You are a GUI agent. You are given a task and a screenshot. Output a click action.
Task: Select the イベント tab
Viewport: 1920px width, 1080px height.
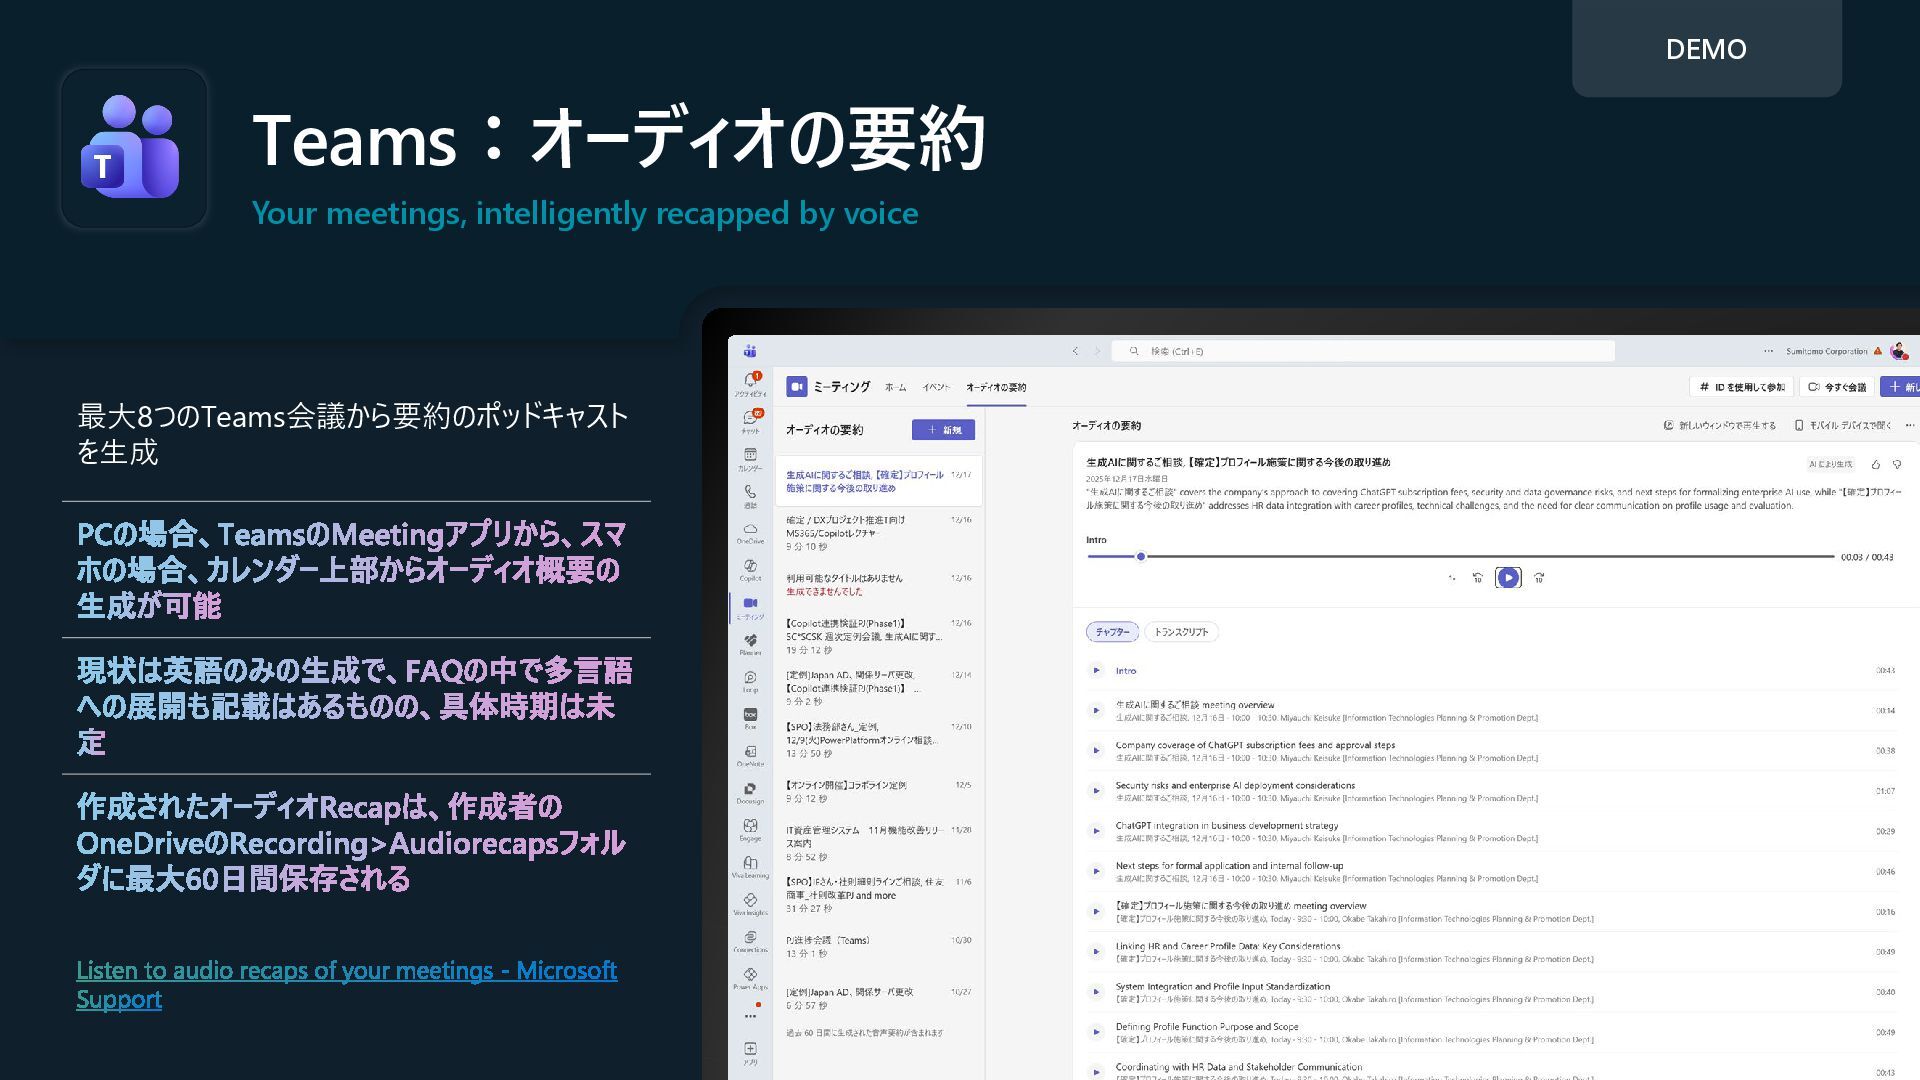tap(936, 387)
